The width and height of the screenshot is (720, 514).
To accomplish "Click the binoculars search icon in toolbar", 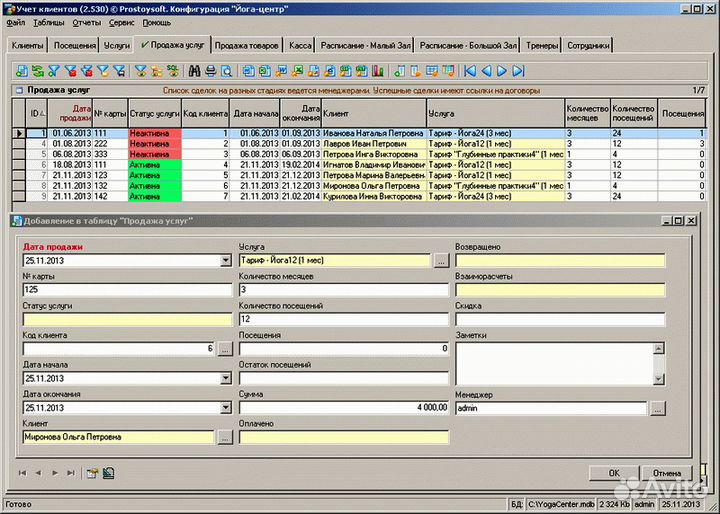I will coord(195,71).
